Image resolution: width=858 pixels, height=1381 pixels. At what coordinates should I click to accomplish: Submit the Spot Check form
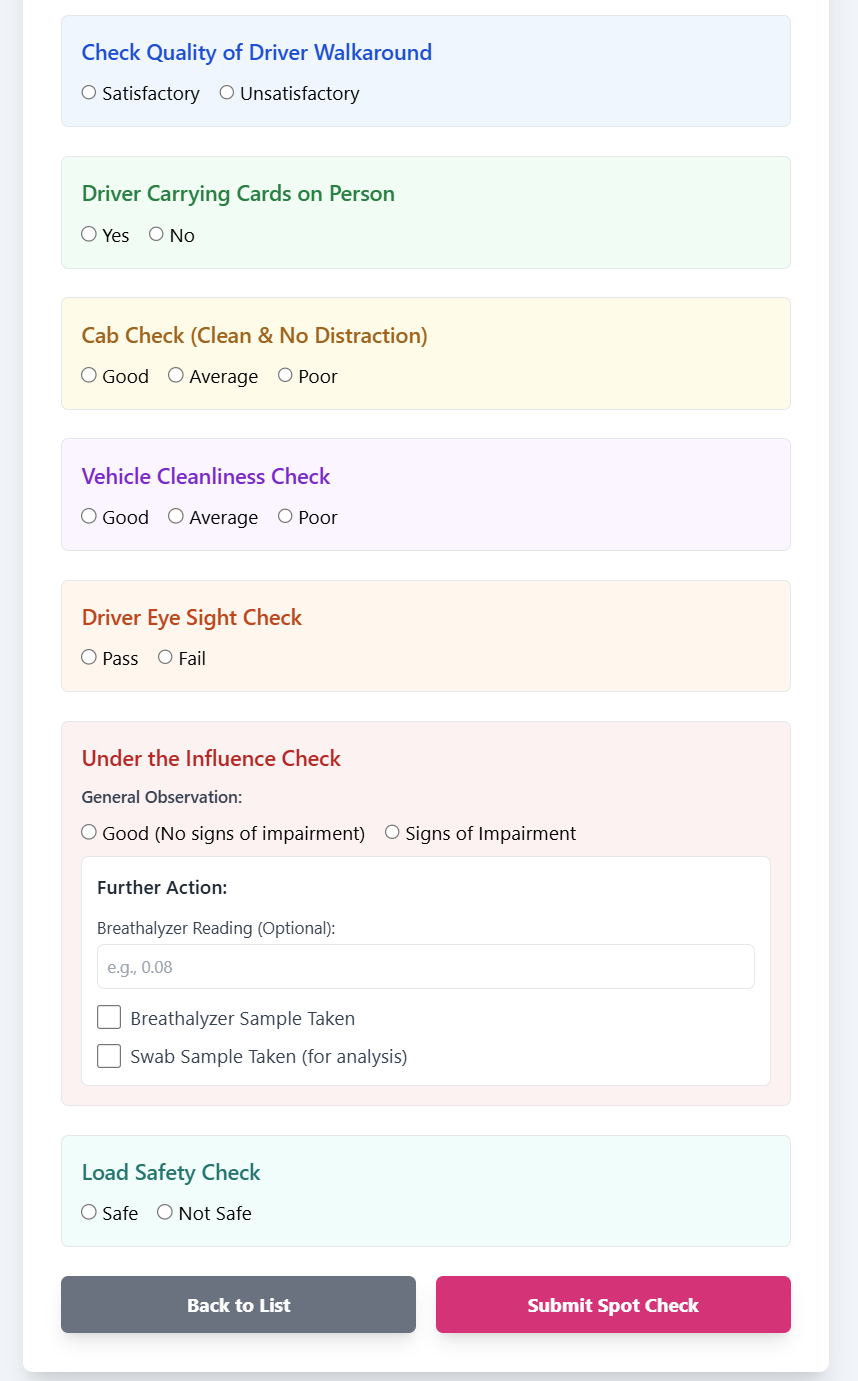click(612, 1304)
